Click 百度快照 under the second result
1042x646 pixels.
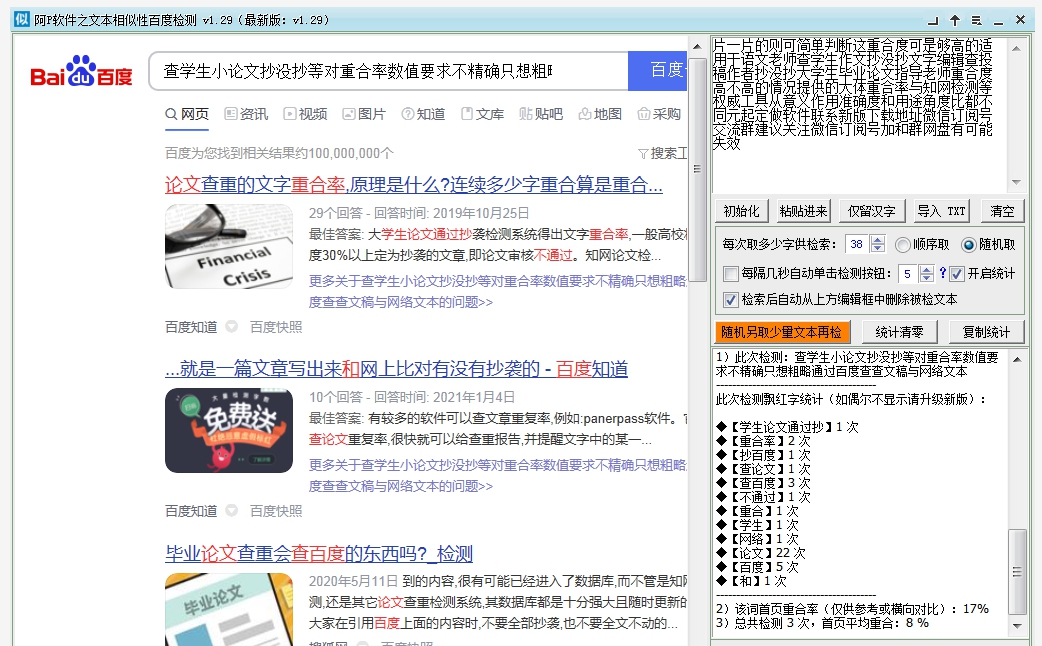click(x=276, y=510)
